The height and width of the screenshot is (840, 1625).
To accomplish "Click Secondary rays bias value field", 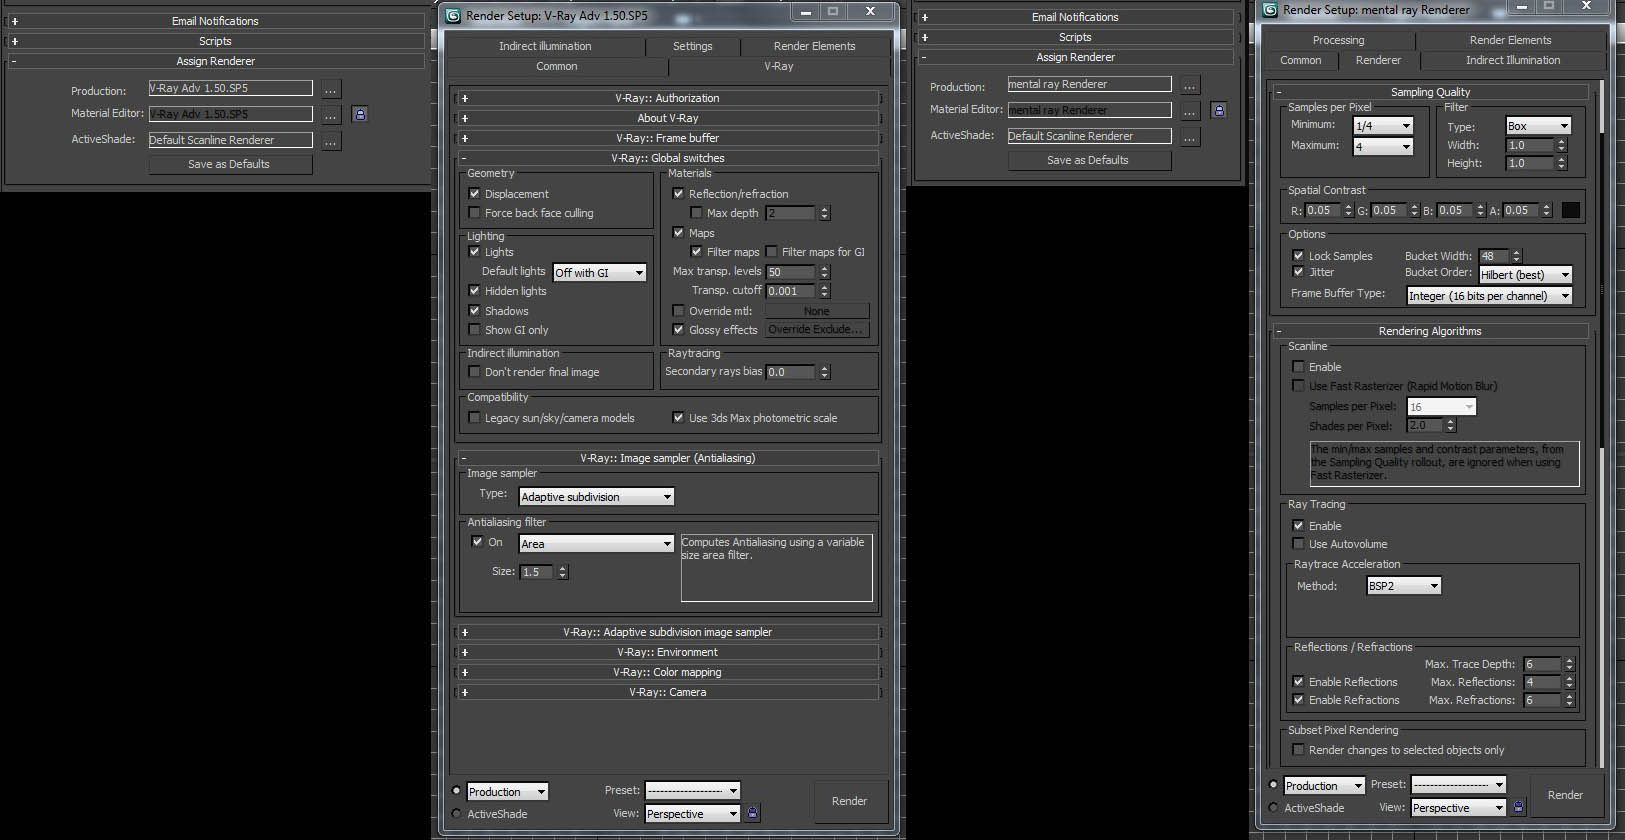I will [x=791, y=372].
